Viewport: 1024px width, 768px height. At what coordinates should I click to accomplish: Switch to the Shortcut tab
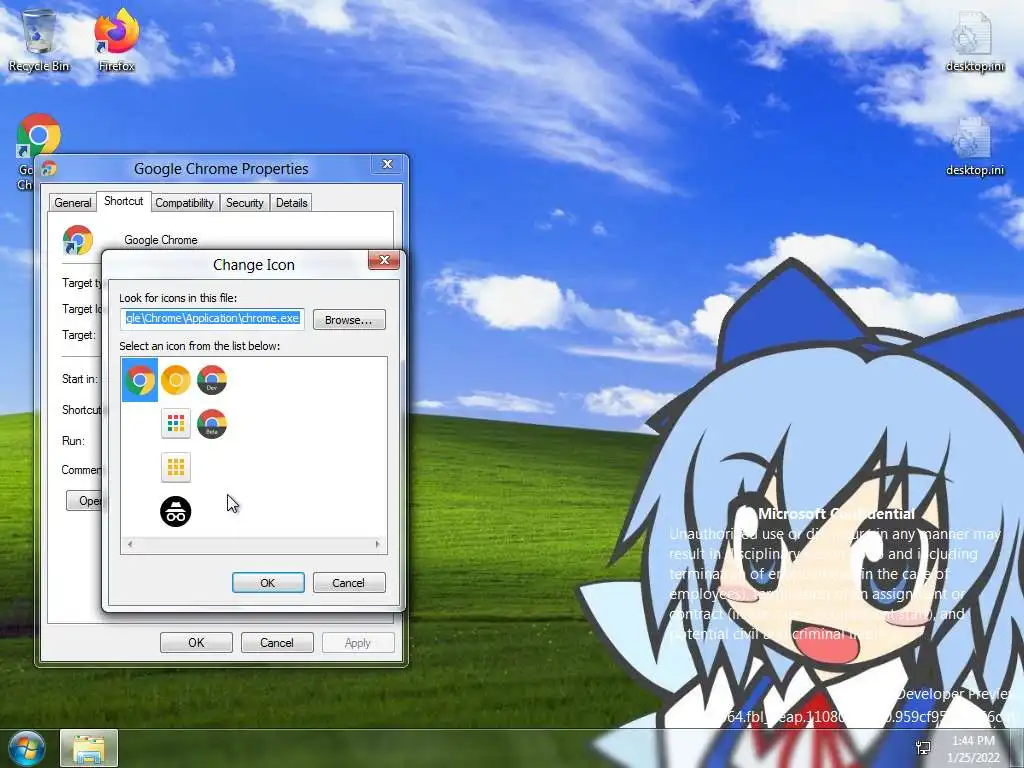click(123, 201)
